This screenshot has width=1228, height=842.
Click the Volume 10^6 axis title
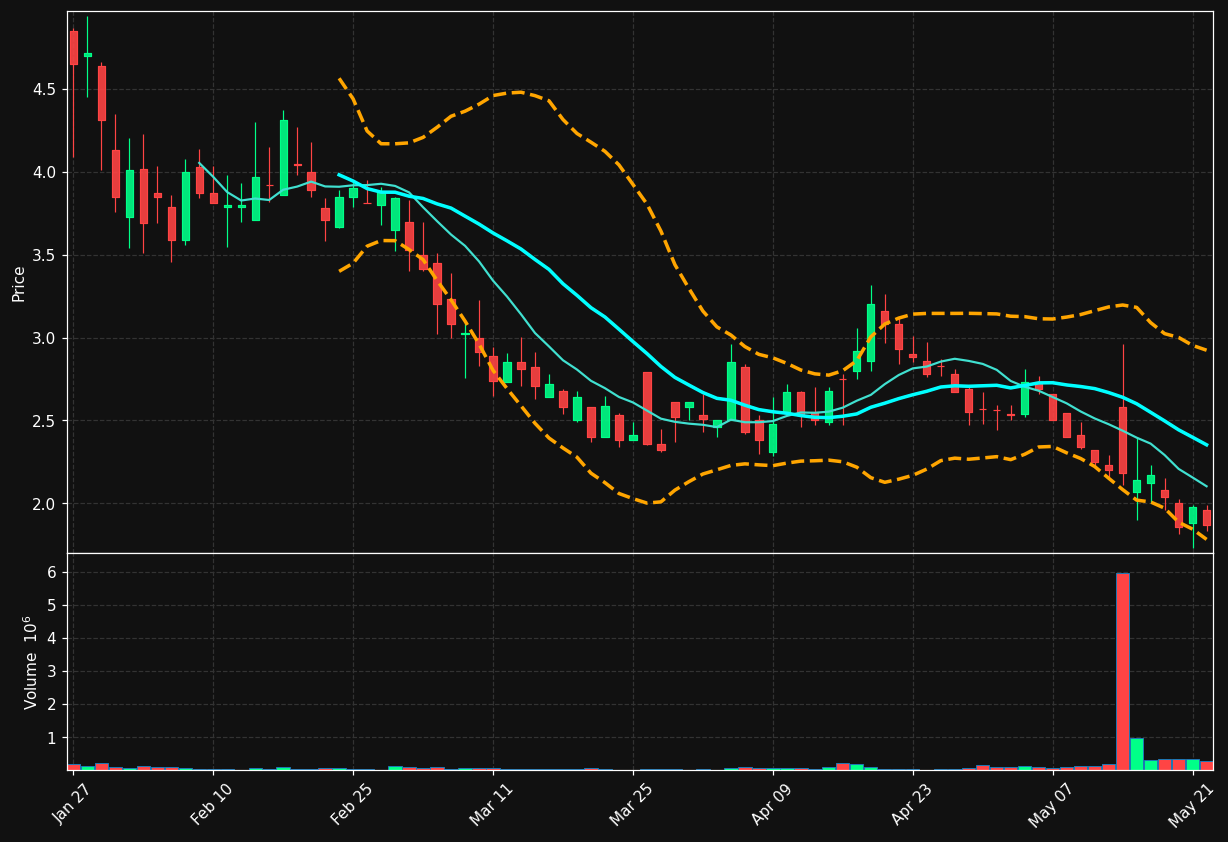31,662
